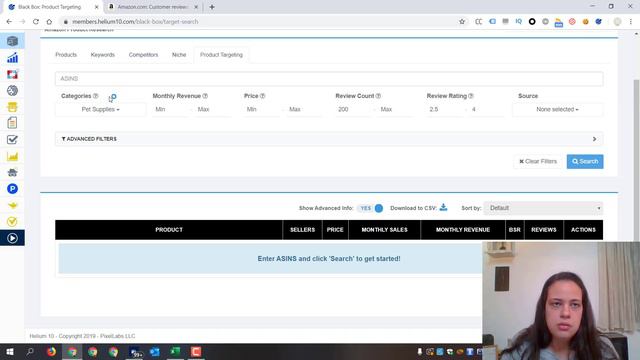640x360 pixels.
Task: Open Firefox from the taskbar
Action: click(51, 351)
